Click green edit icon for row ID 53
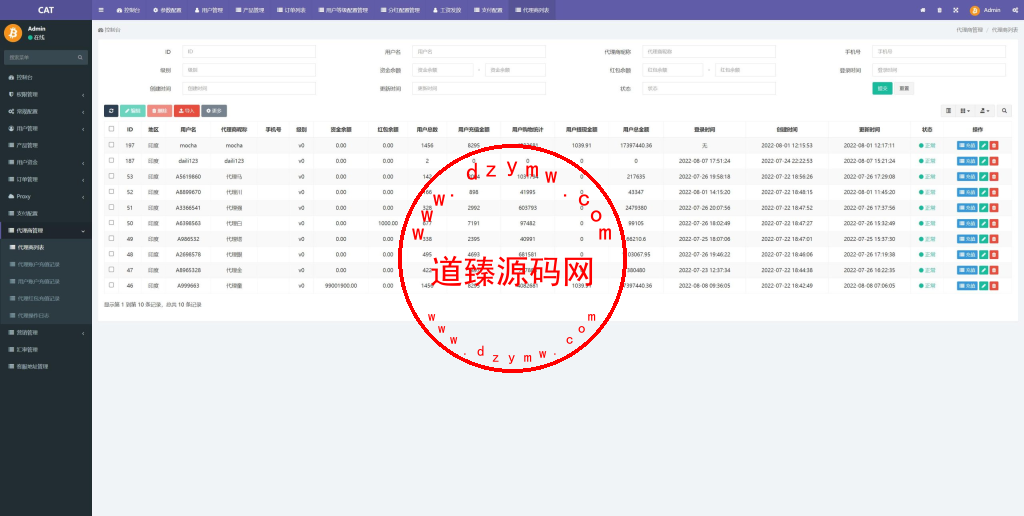This screenshot has height=516, width=1024. pyautogui.click(x=984, y=177)
